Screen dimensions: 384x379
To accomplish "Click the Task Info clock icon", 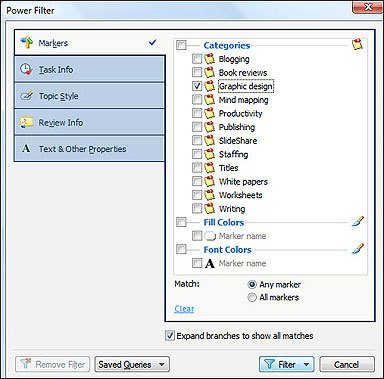I will [26, 69].
